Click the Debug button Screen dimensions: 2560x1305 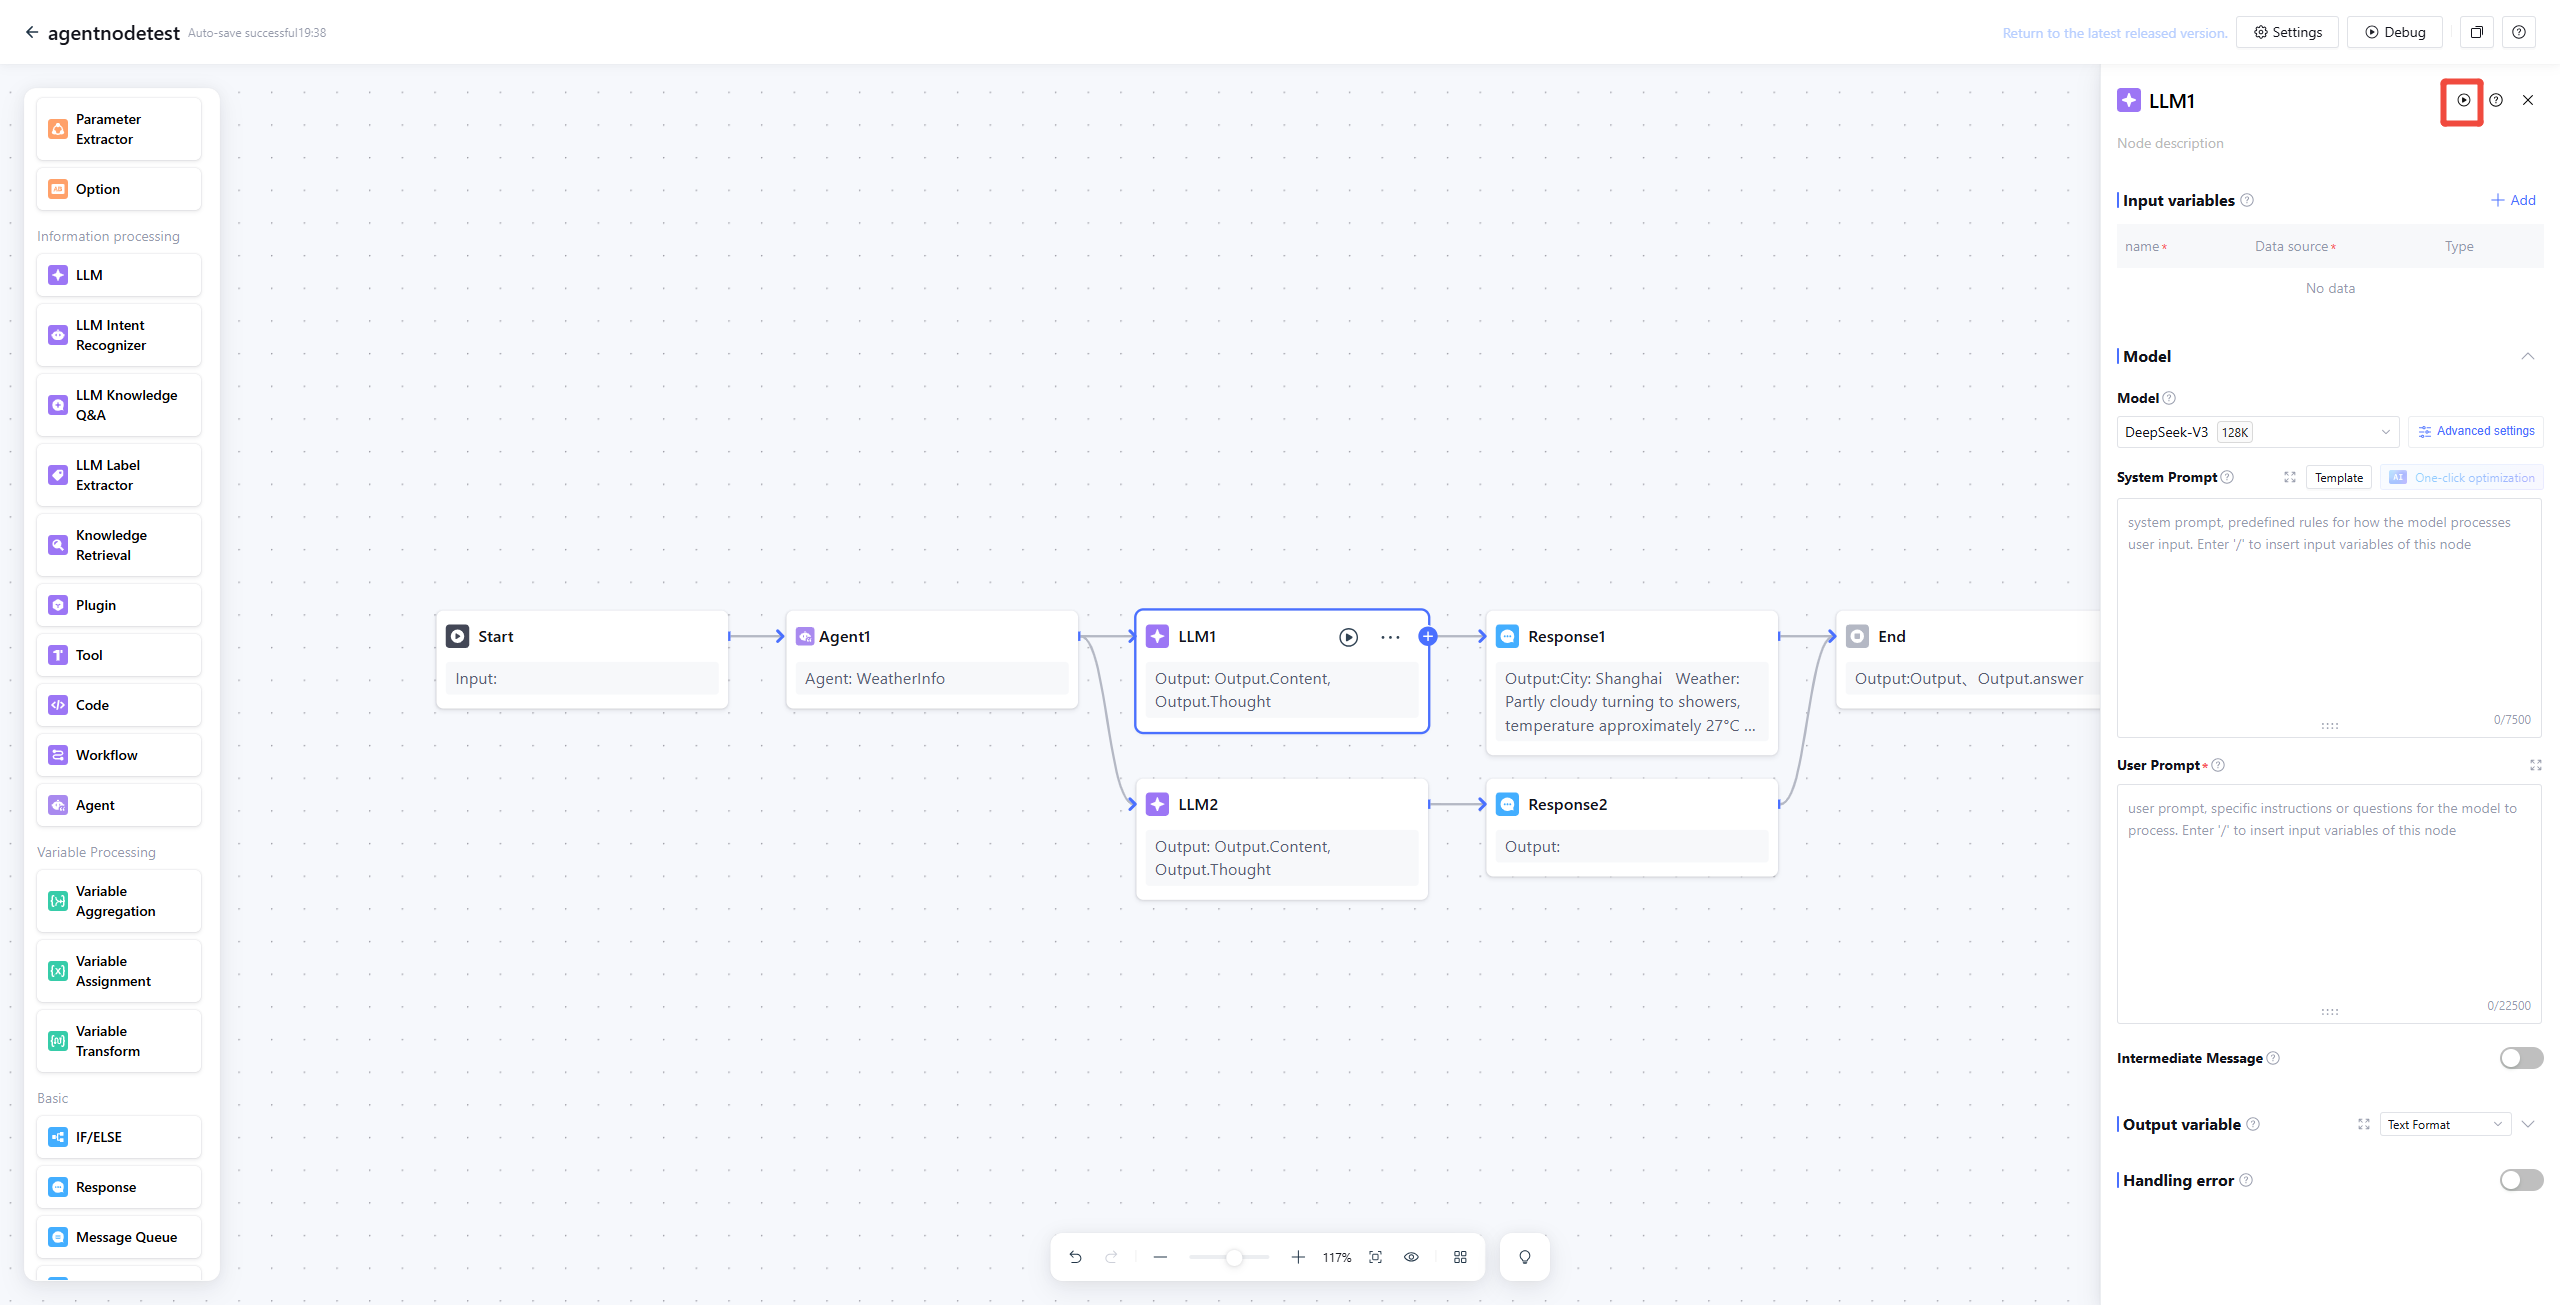coord(2394,32)
